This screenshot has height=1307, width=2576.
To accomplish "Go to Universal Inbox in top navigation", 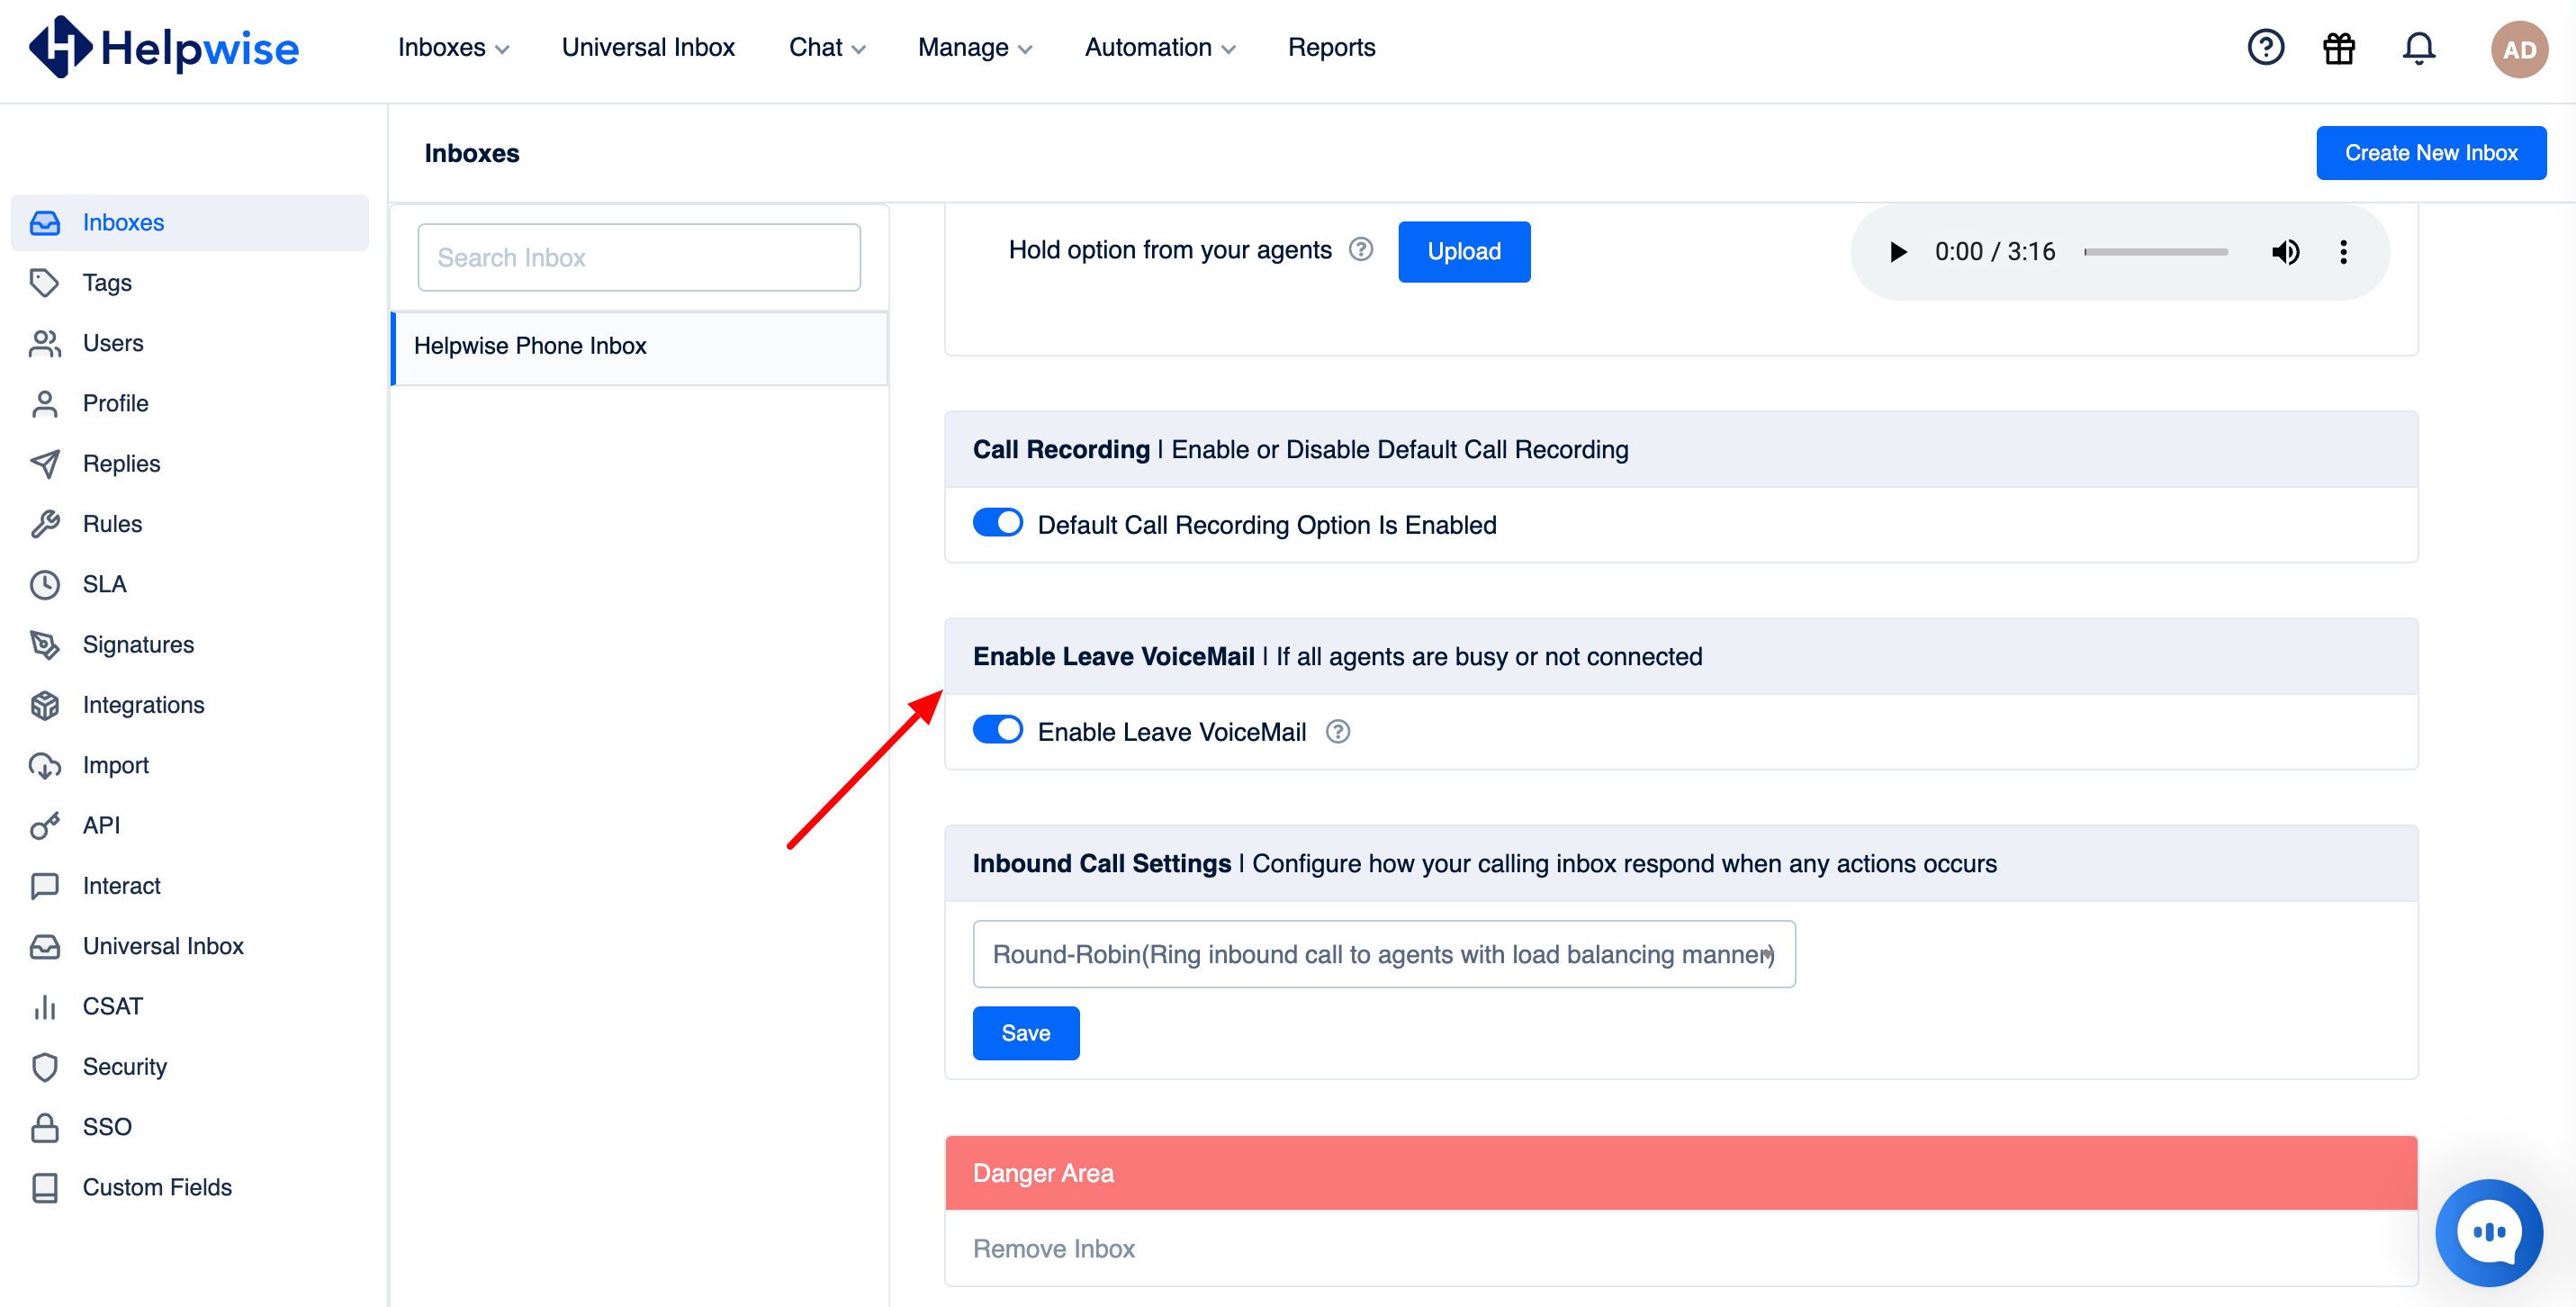I will tap(648, 47).
